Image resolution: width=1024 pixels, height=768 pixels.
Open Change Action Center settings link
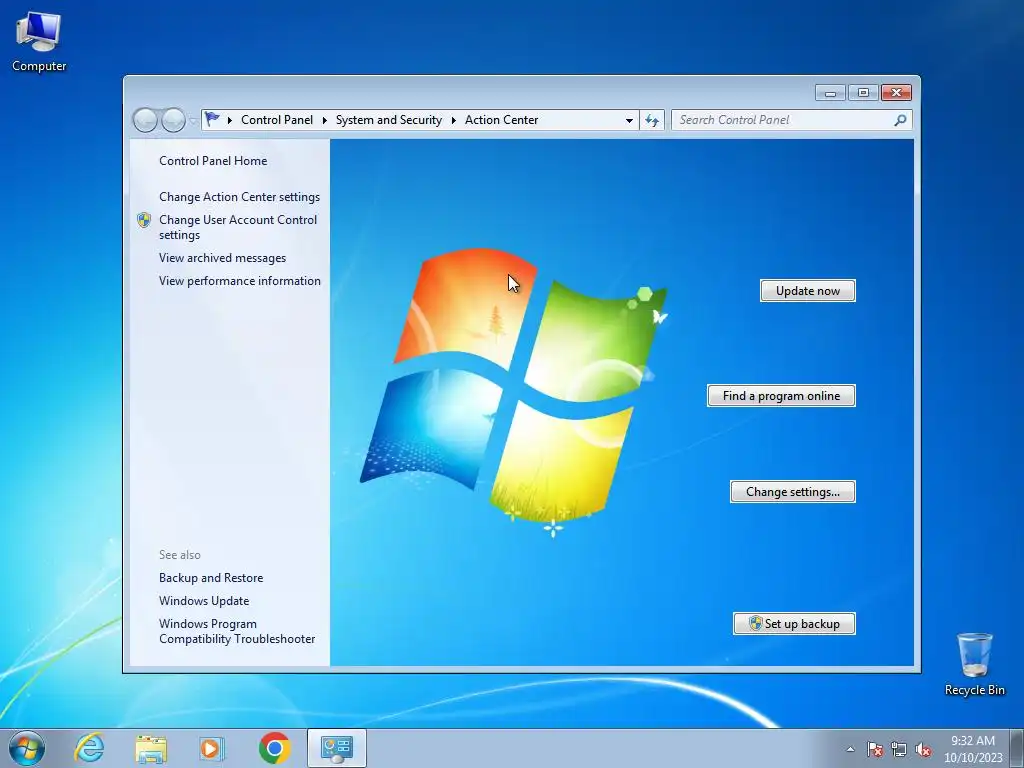(x=239, y=197)
